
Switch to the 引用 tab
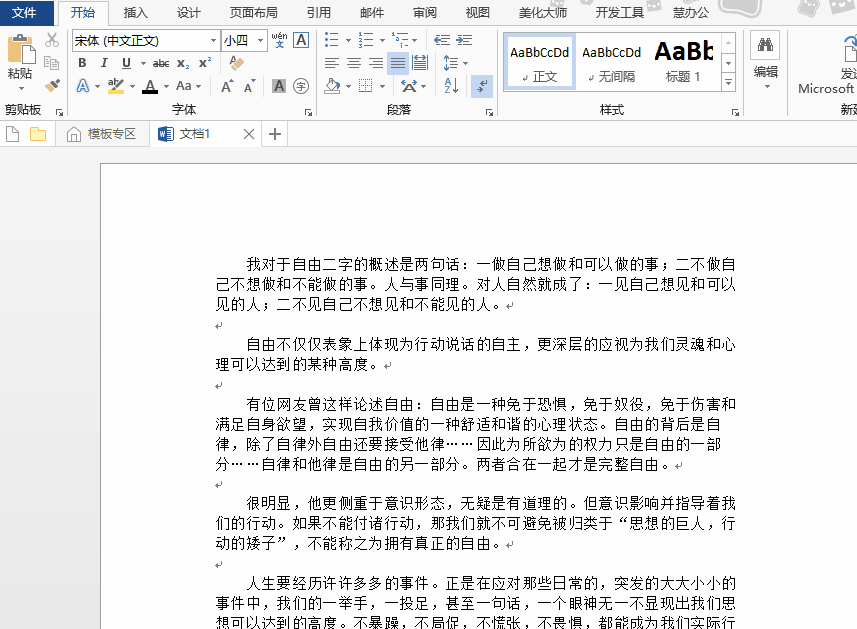[318, 13]
